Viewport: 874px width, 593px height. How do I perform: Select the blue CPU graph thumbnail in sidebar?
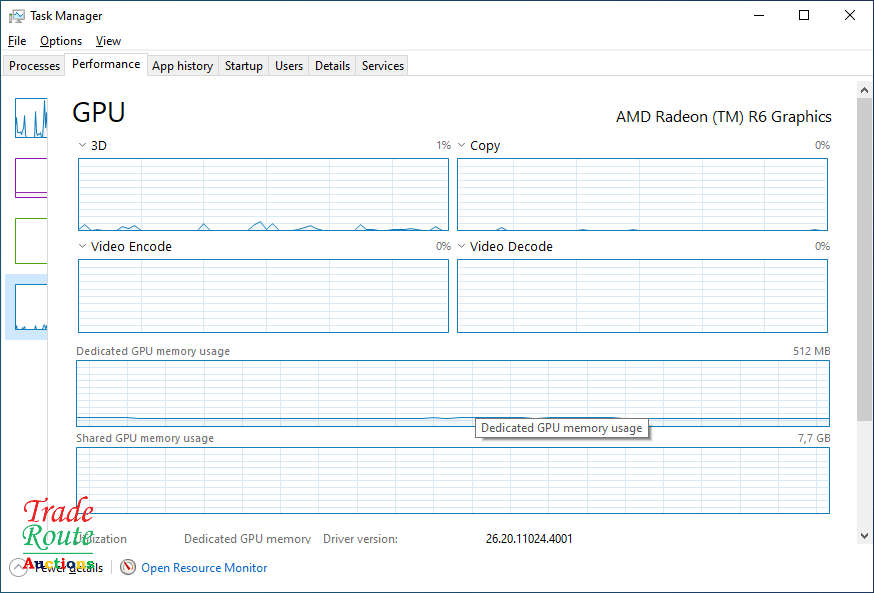(x=31, y=118)
